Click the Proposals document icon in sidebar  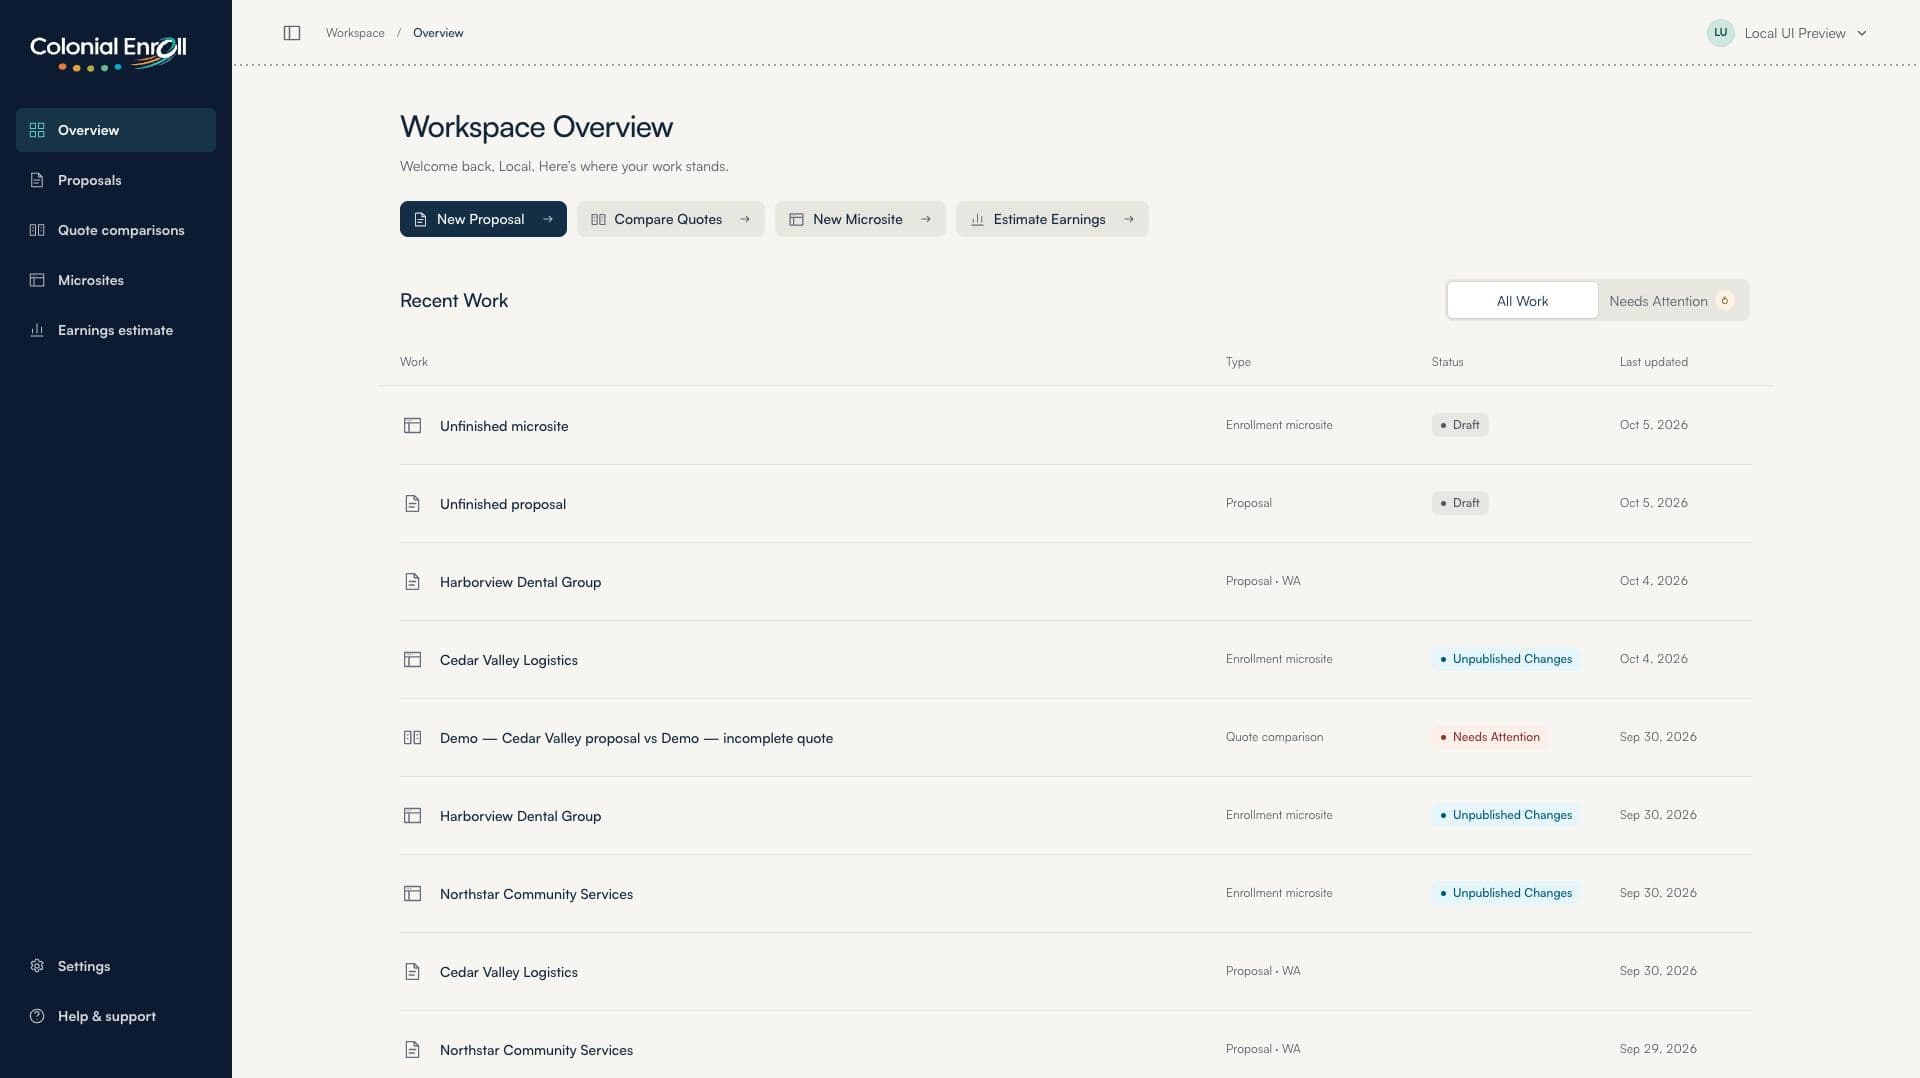tap(37, 180)
